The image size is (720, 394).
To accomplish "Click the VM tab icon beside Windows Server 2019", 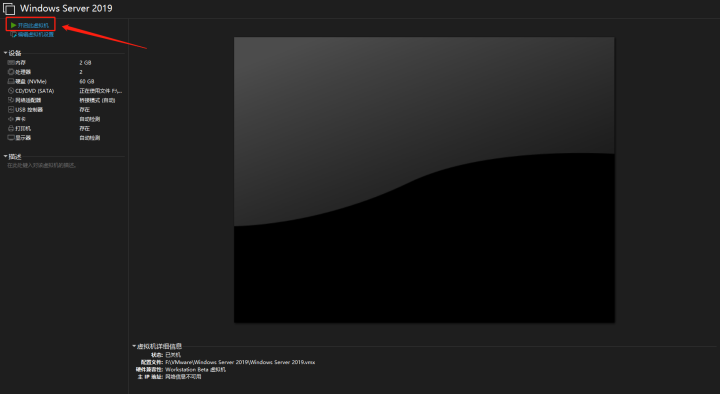I will point(9,8).
